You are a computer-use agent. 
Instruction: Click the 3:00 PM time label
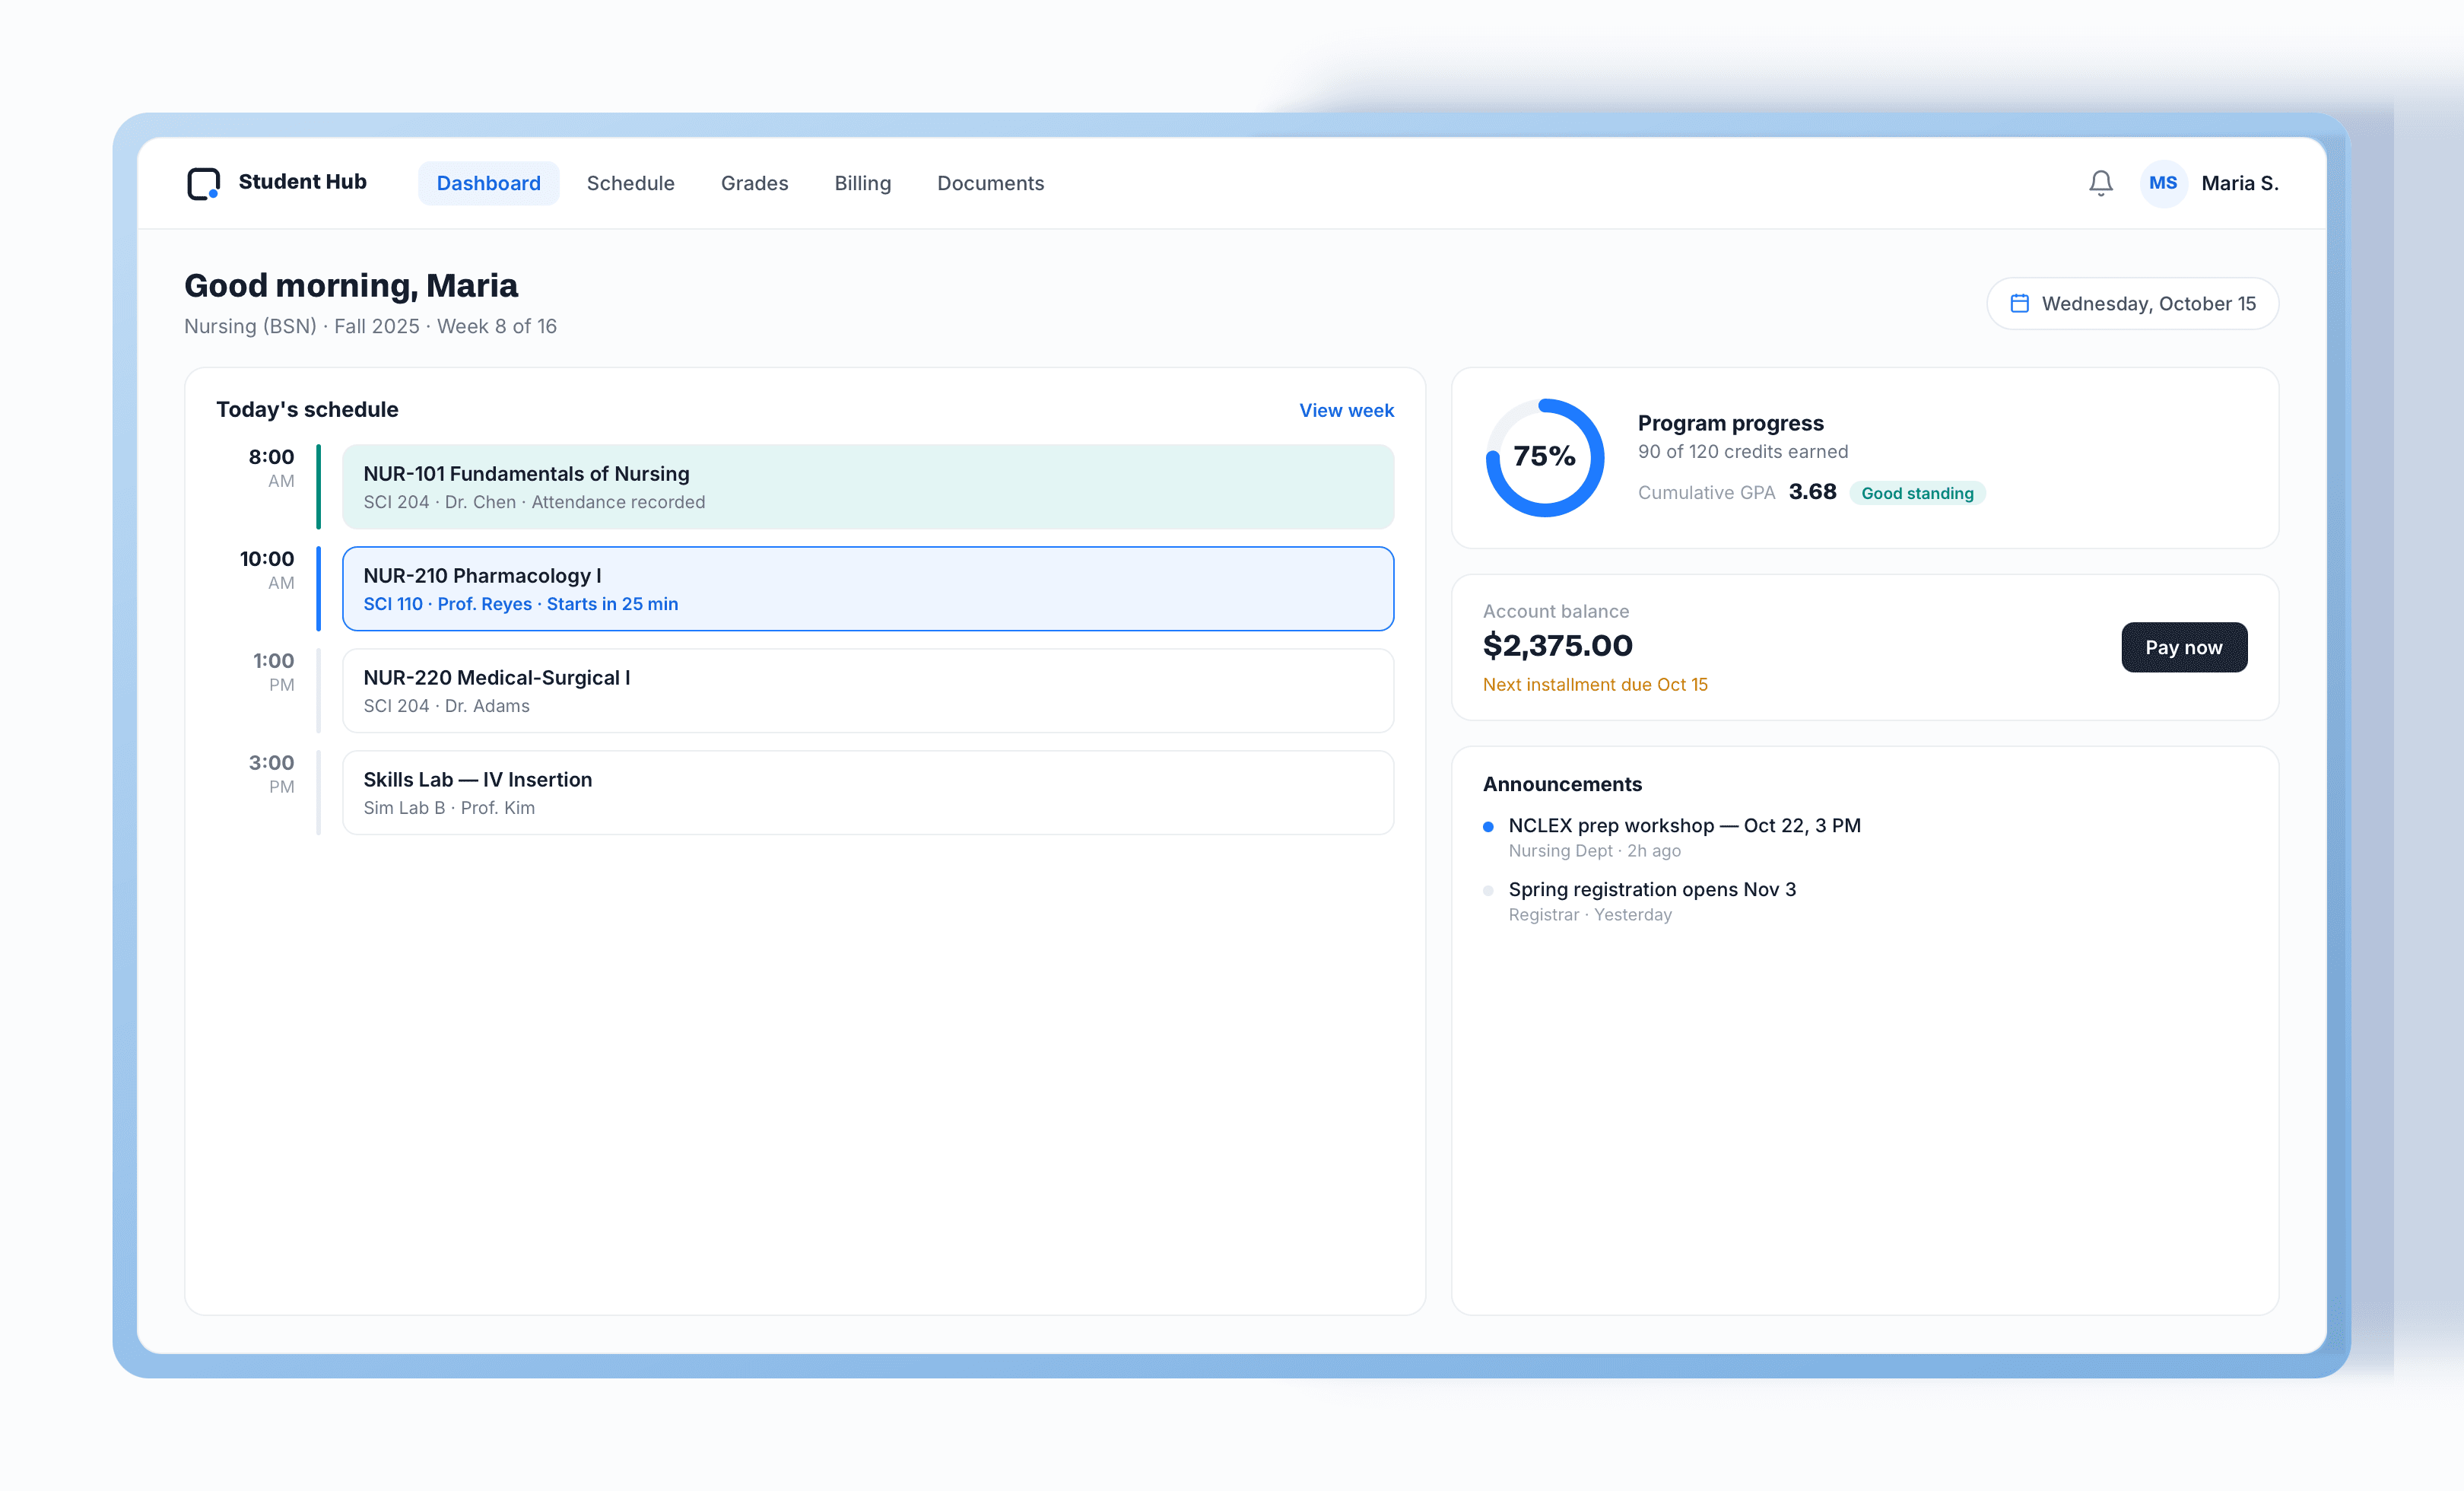pyautogui.click(x=272, y=773)
